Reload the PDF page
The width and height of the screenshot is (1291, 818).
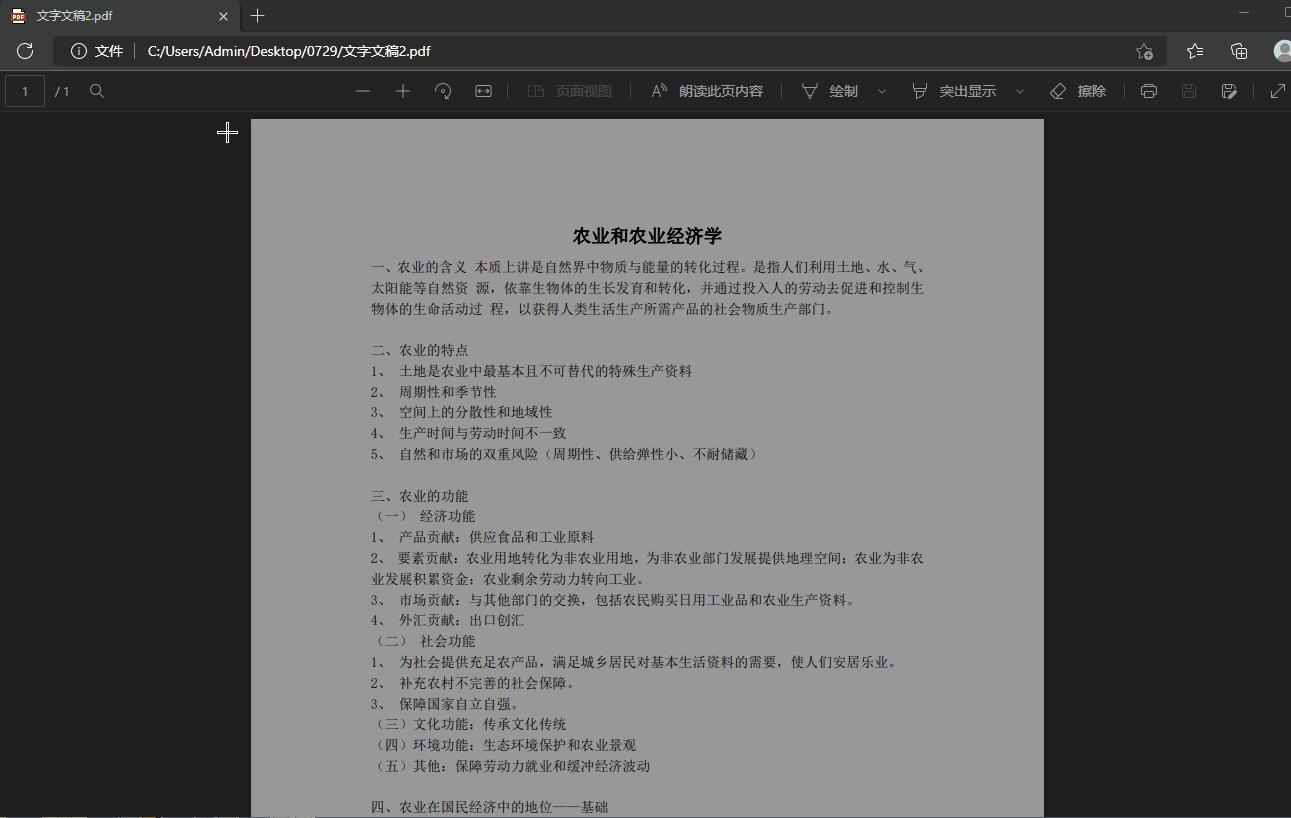(24, 50)
